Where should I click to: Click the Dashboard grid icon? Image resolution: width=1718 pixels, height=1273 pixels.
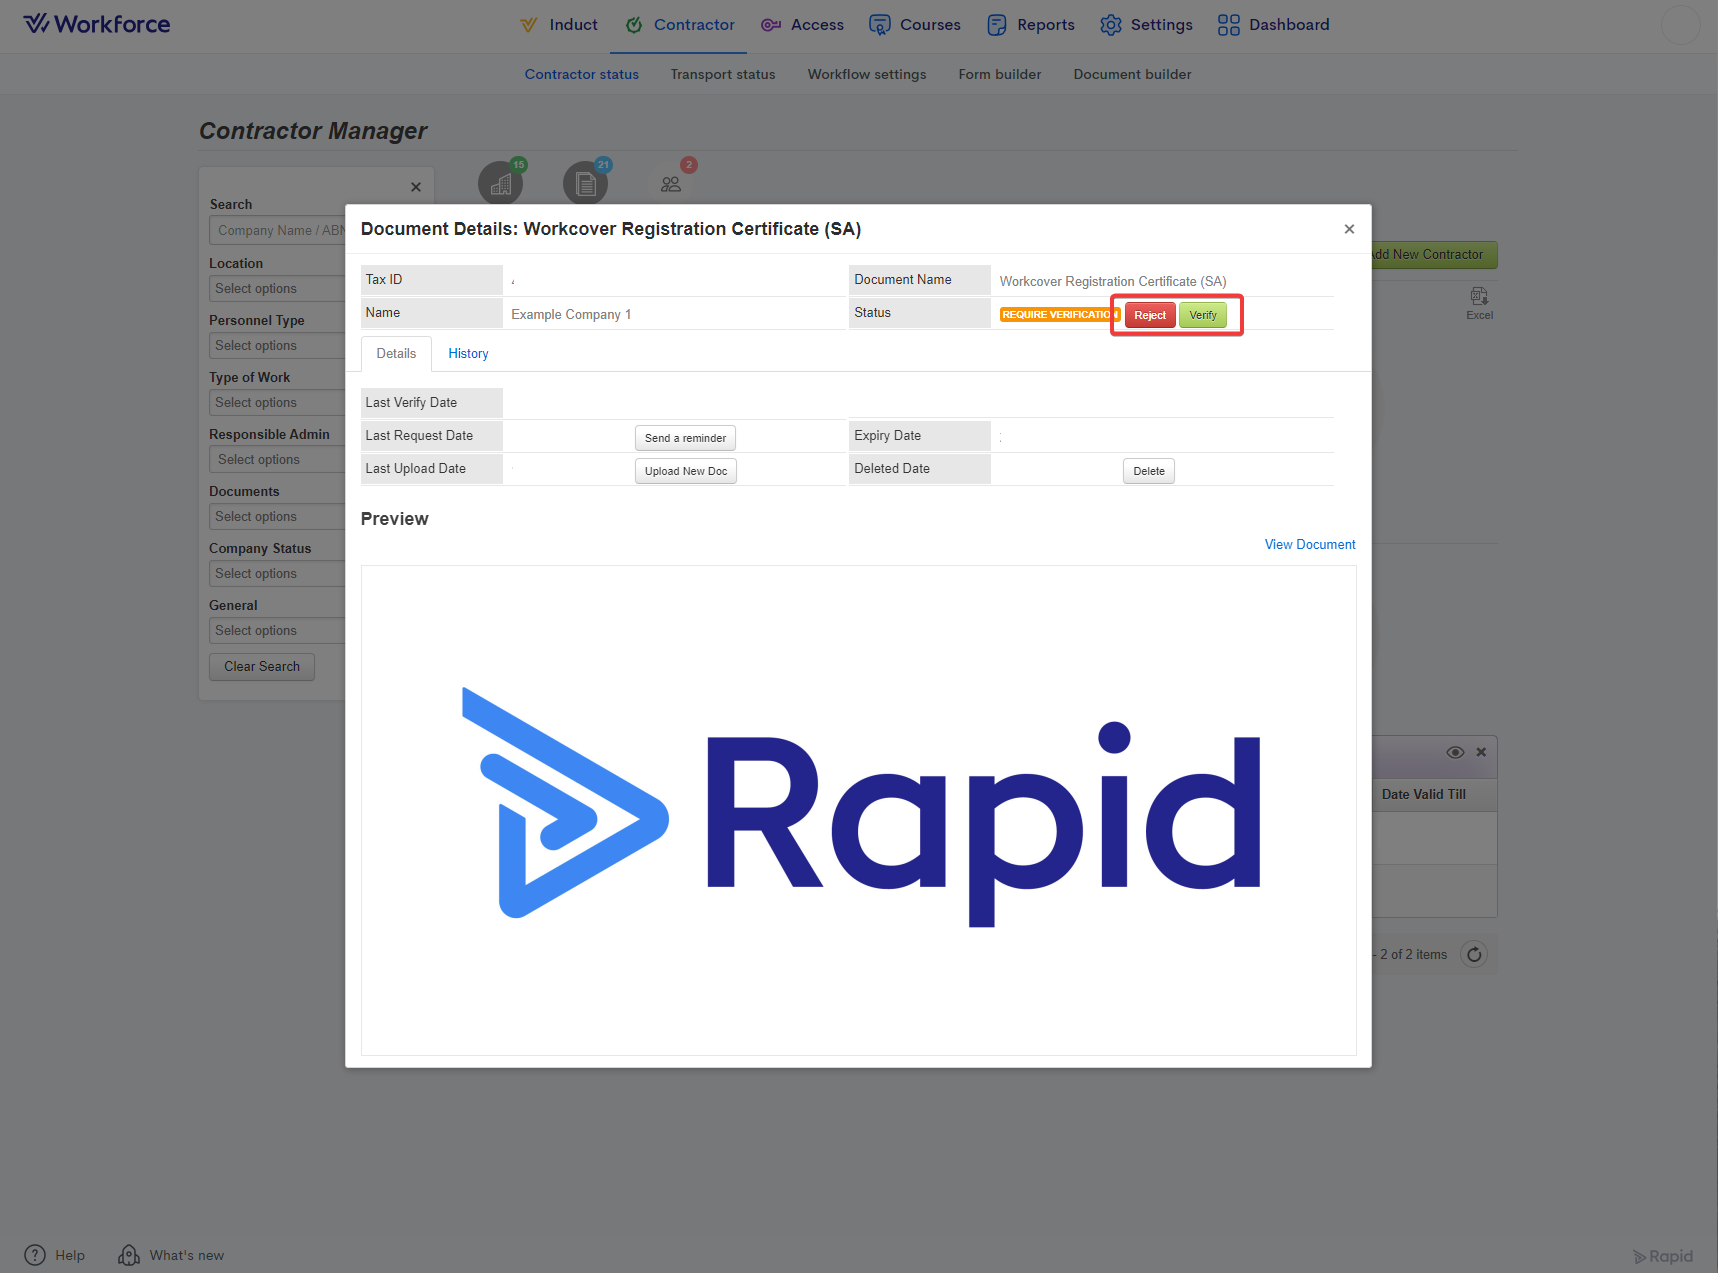point(1228,25)
